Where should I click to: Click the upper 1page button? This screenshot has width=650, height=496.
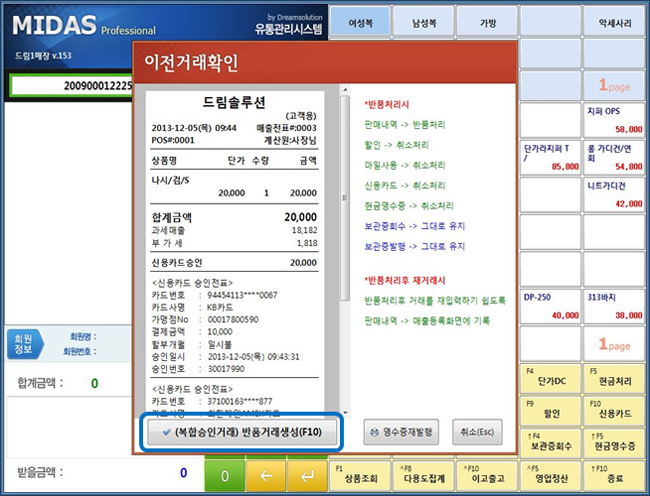coord(614,85)
